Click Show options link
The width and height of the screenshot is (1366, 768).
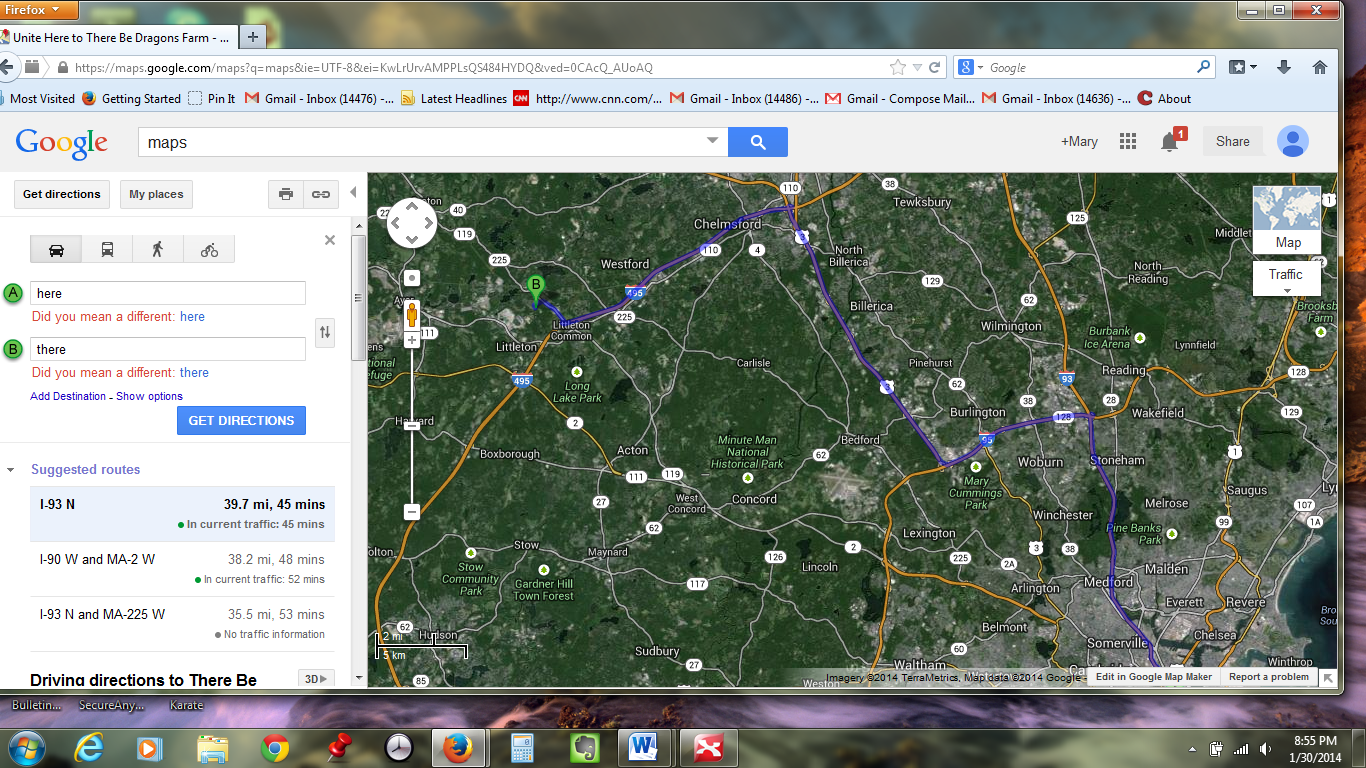(x=150, y=396)
